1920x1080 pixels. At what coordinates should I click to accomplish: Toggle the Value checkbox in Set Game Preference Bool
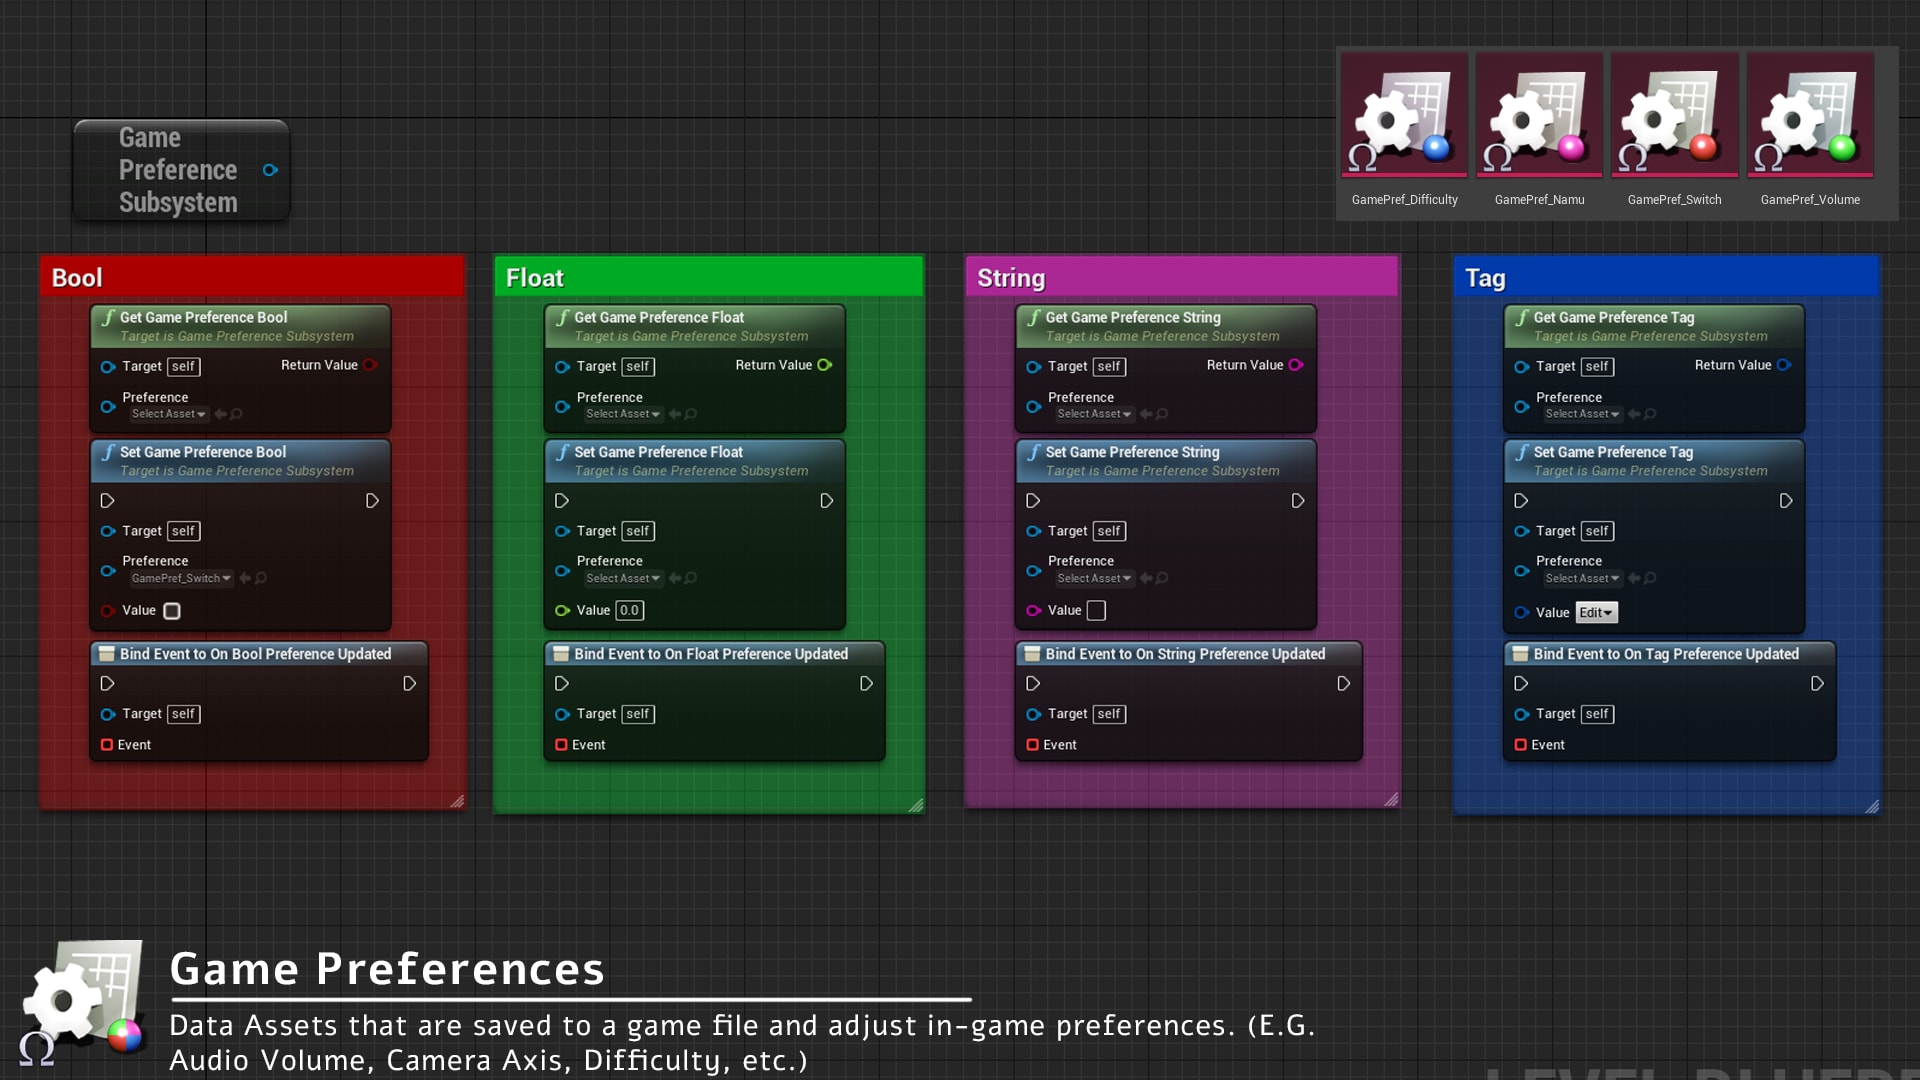click(x=172, y=611)
